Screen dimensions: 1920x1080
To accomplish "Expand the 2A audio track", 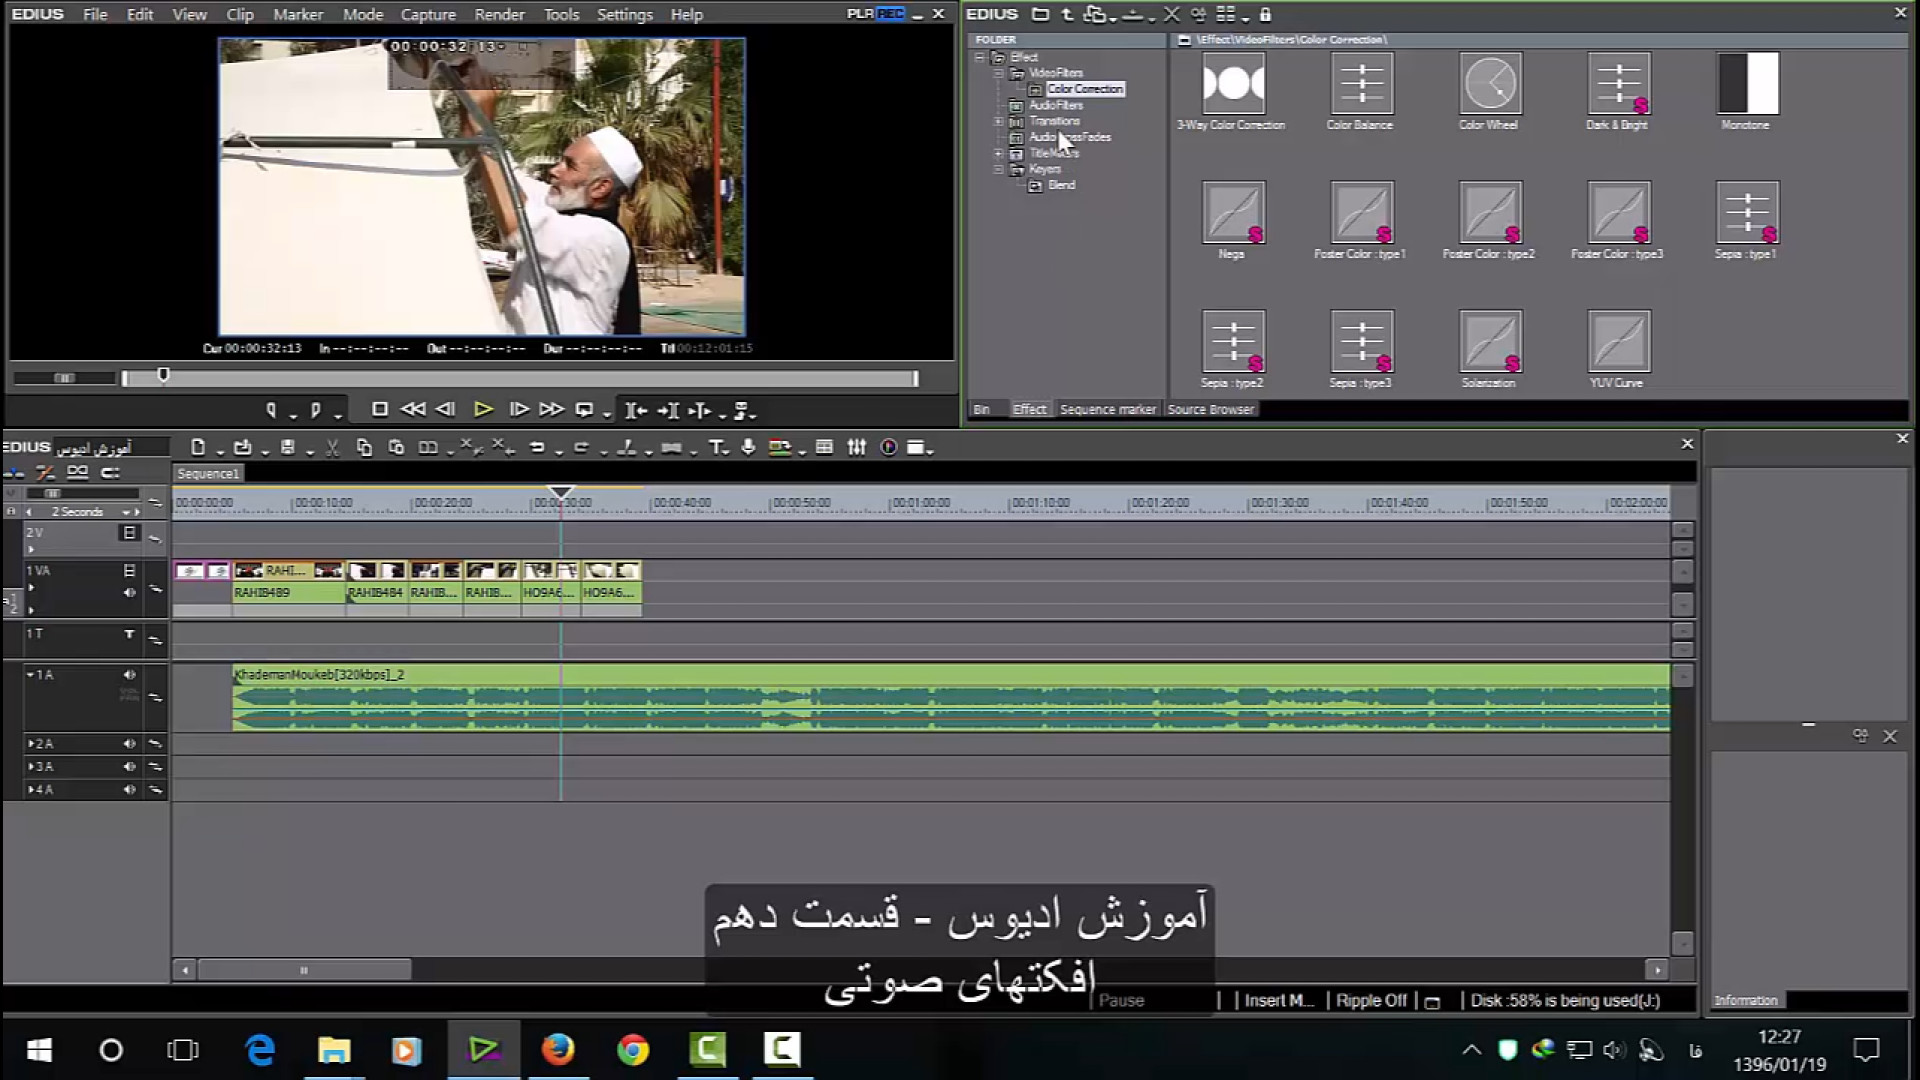I will (31, 743).
